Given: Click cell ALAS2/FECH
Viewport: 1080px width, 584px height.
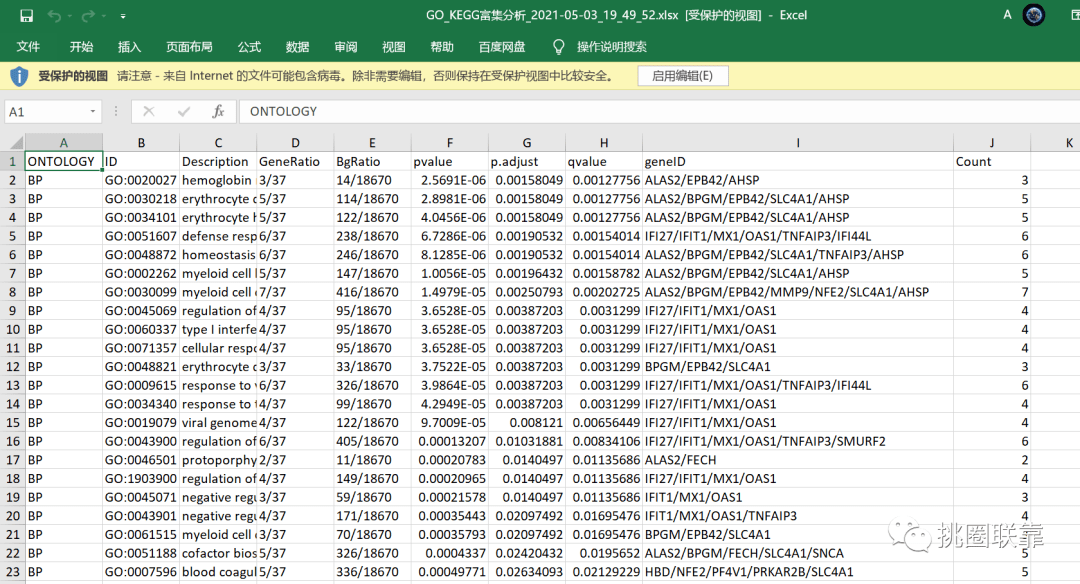Looking at the screenshot, I should (x=798, y=460).
